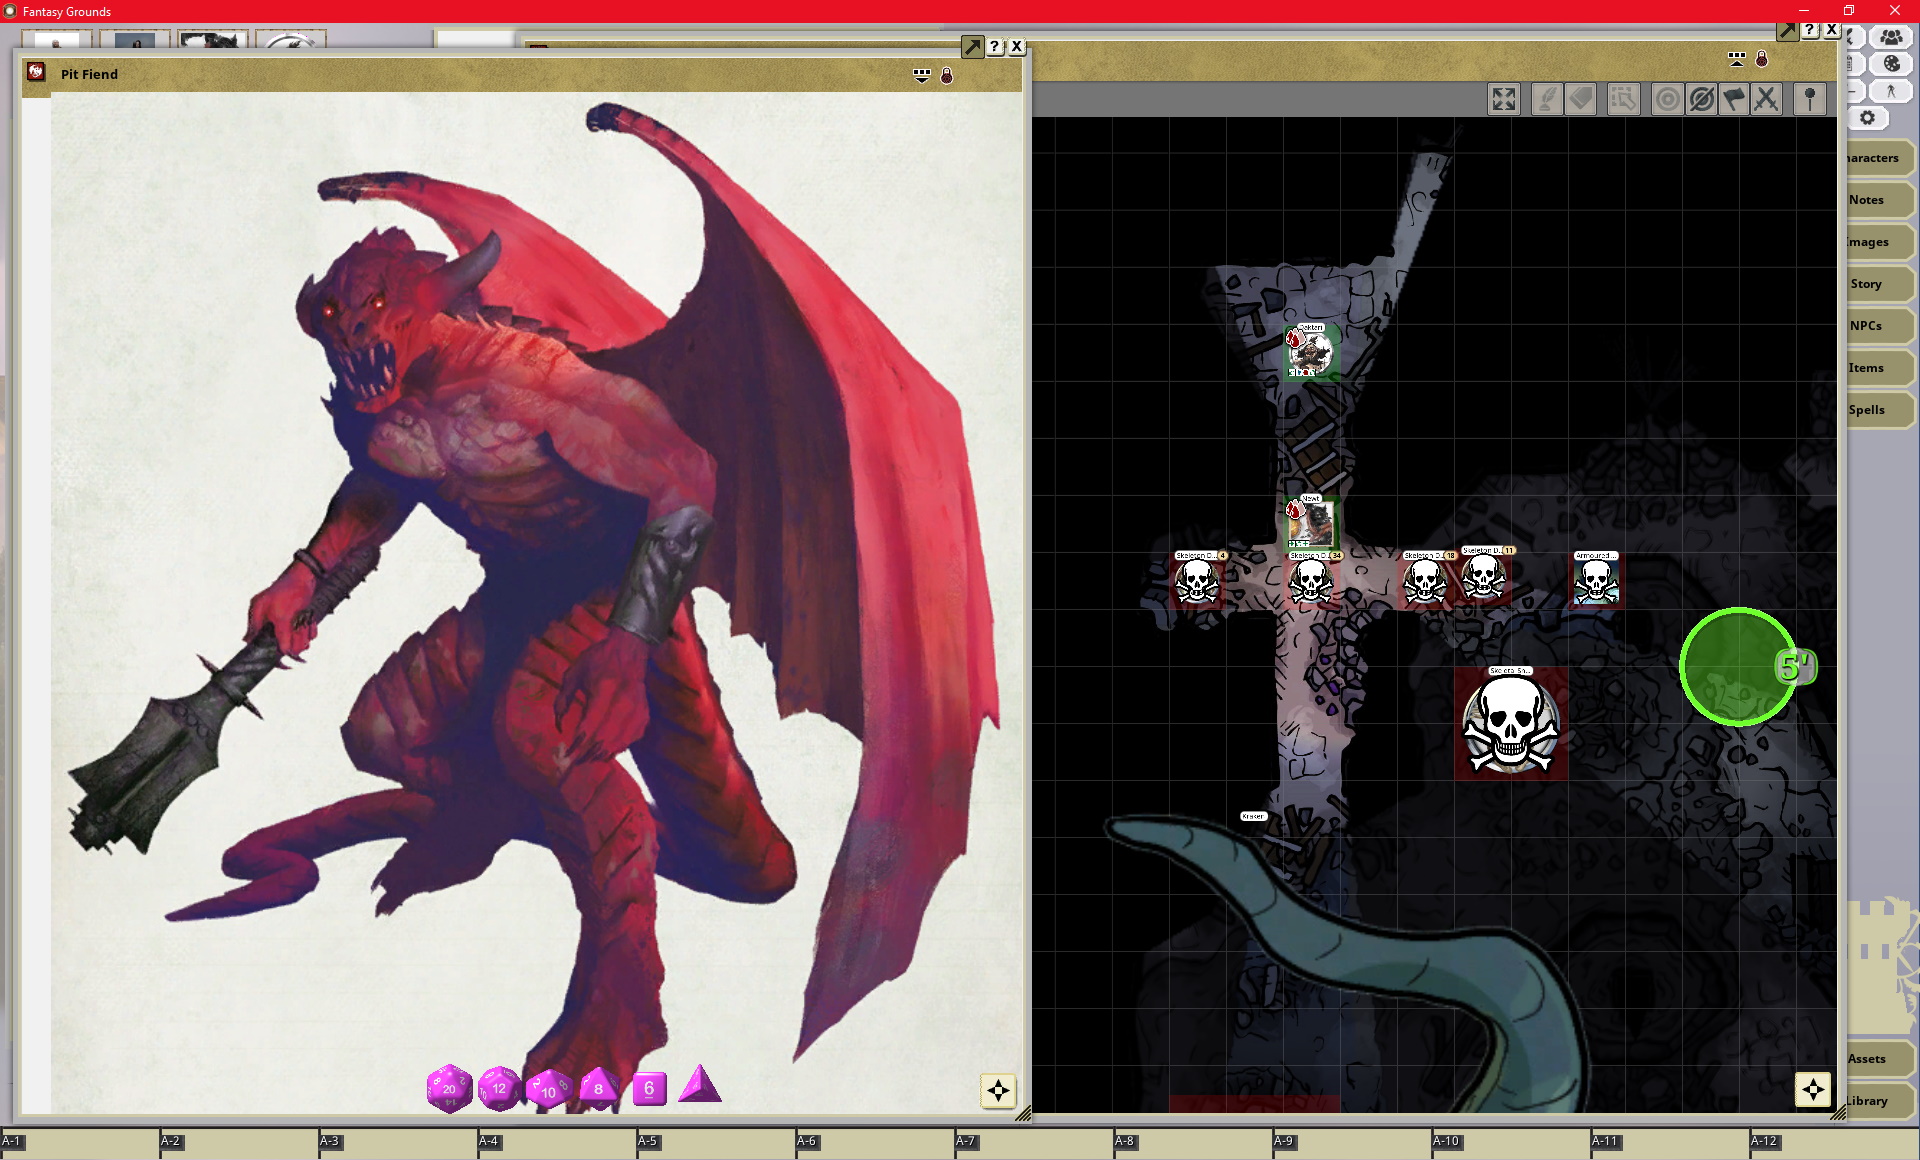The width and height of the screenshot is (1920, 1160).
Task: Close the map window
Action: (x=1832, y=30)
